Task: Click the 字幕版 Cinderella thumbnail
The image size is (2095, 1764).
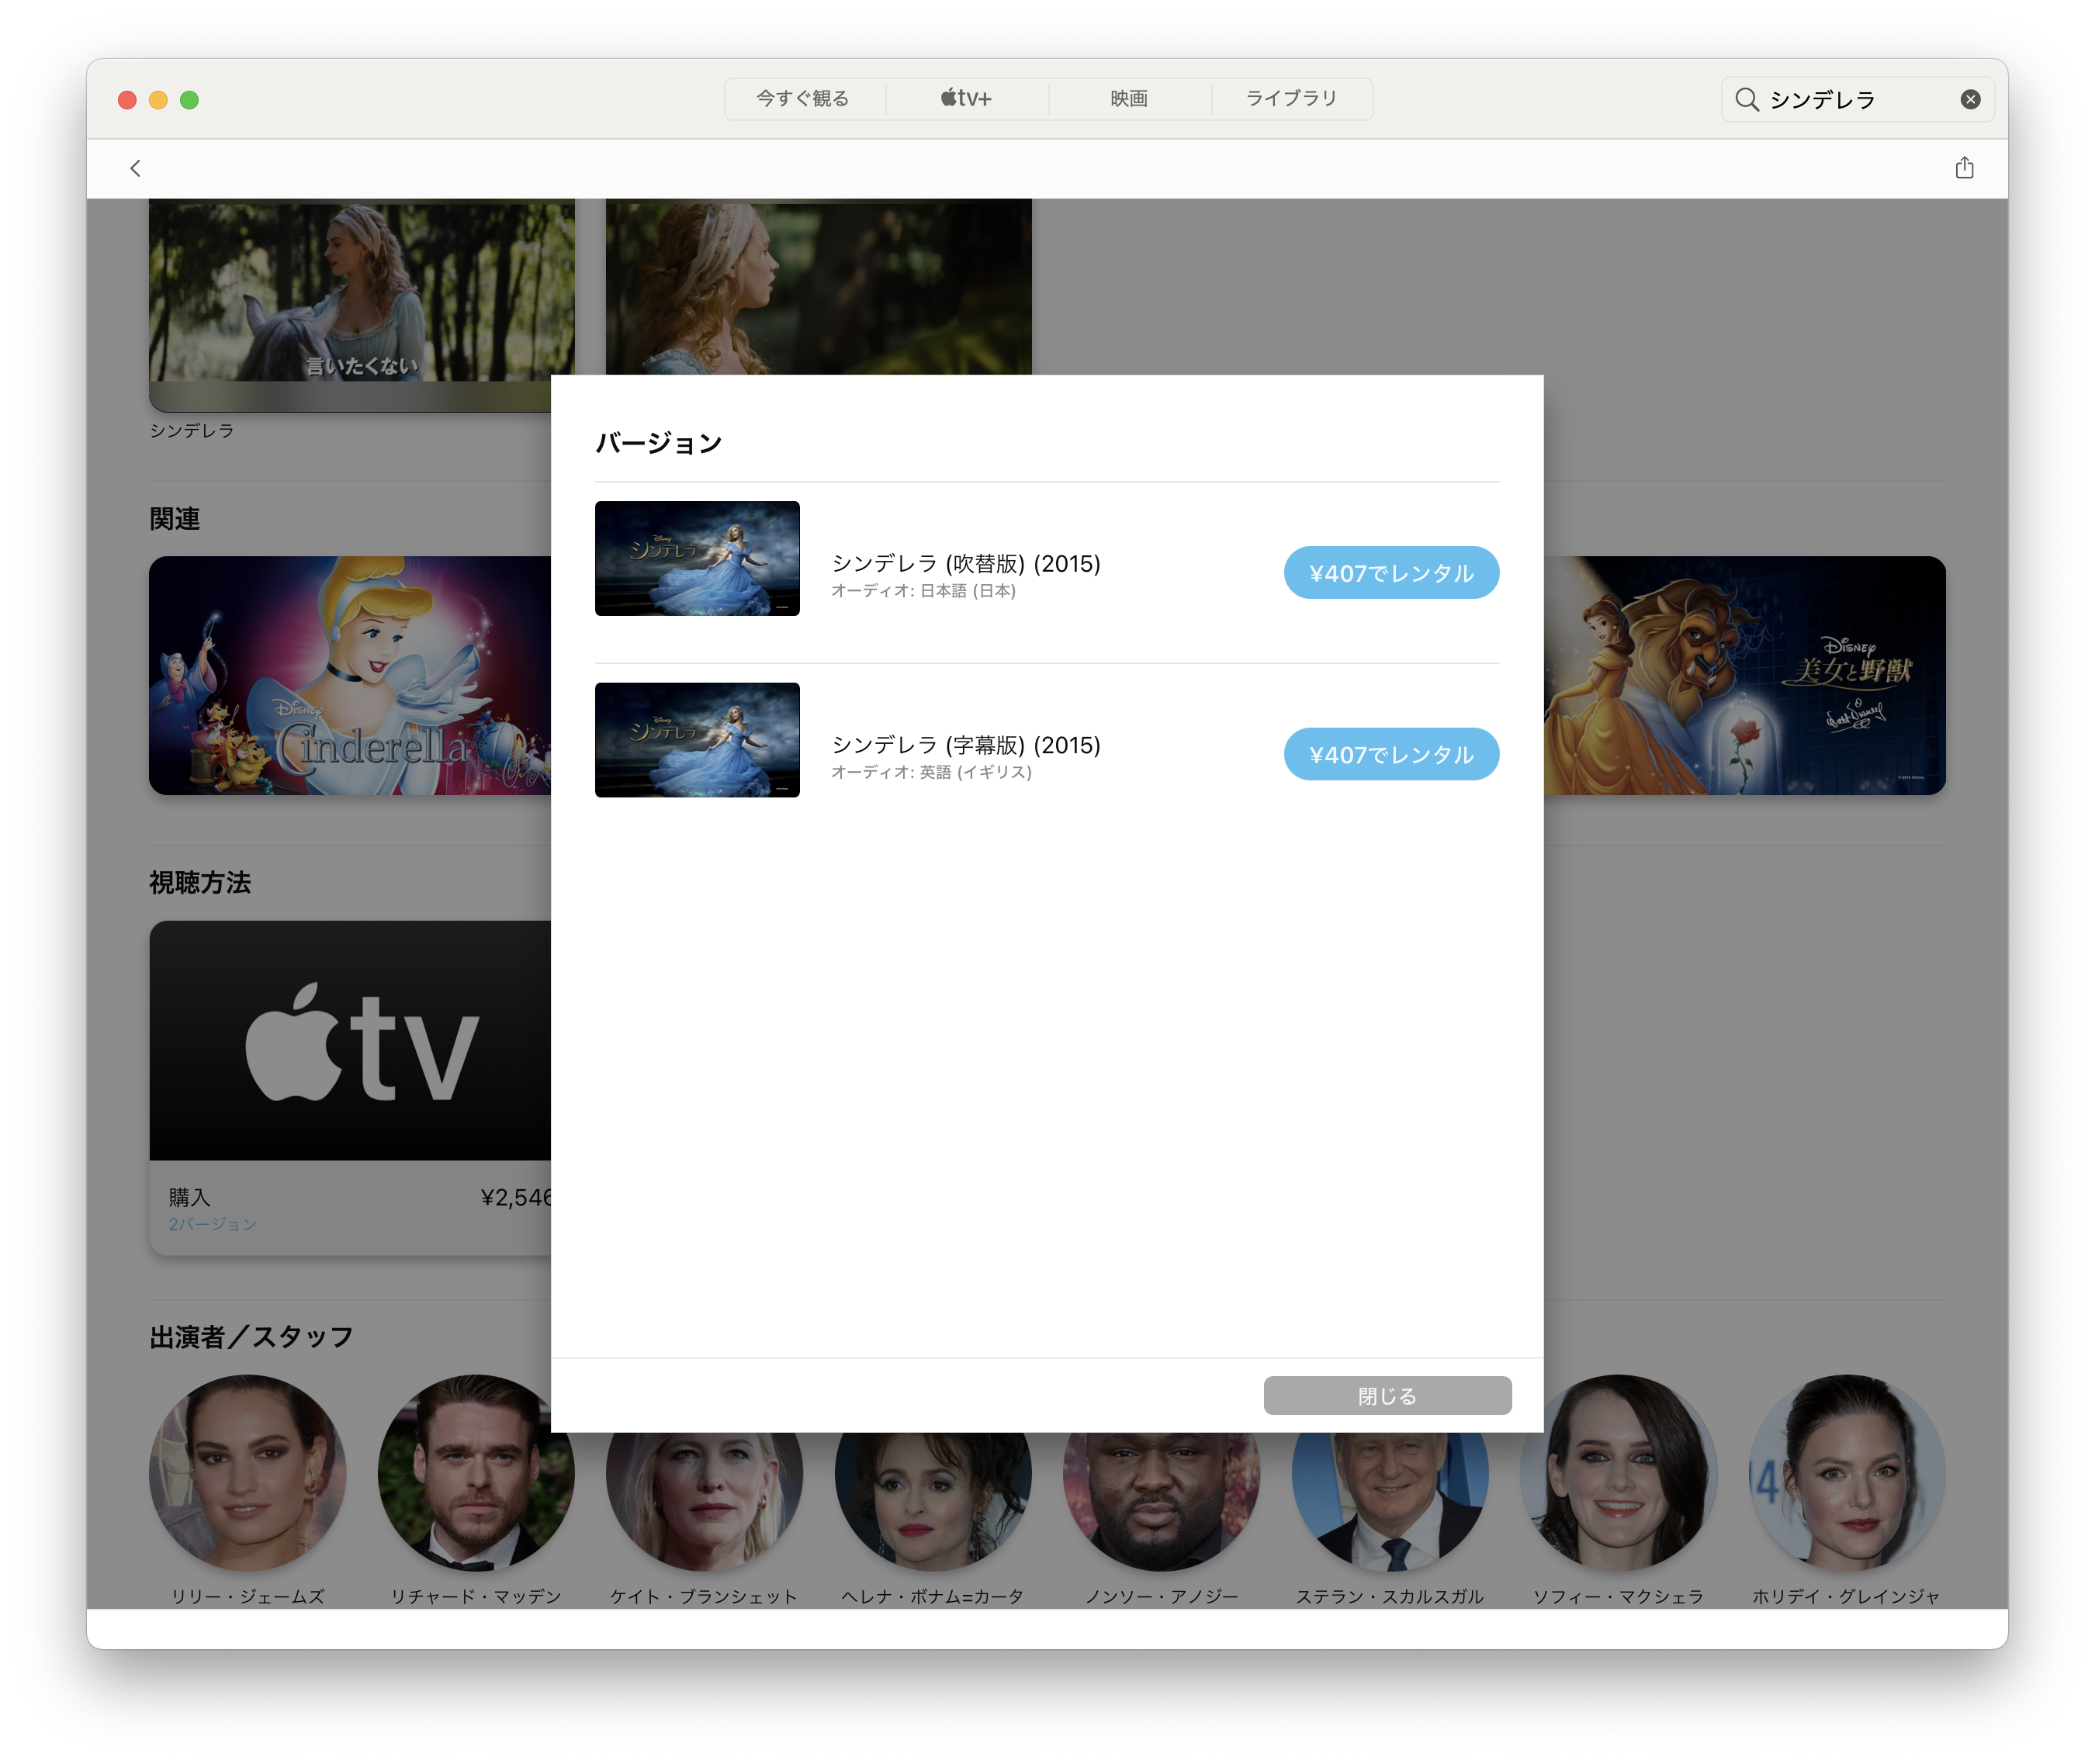Action: point(697,740)
